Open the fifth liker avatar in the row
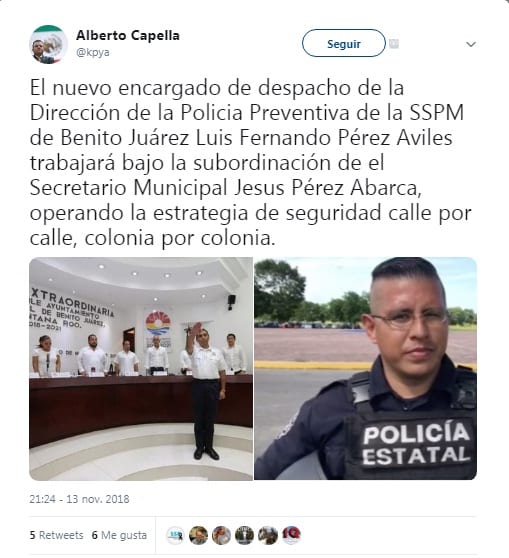The width and height of the screenshot is (509, 558). [x=268, y=535]
